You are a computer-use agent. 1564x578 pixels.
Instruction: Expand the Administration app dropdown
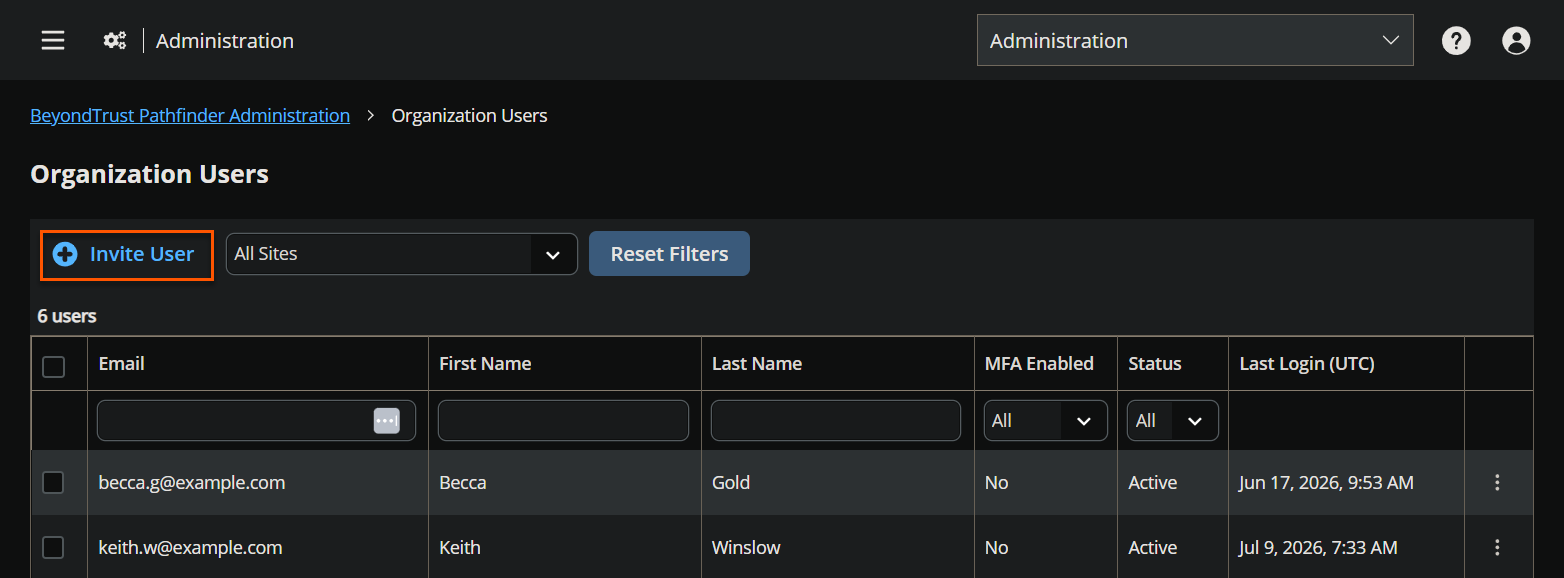pos(1195,40)
